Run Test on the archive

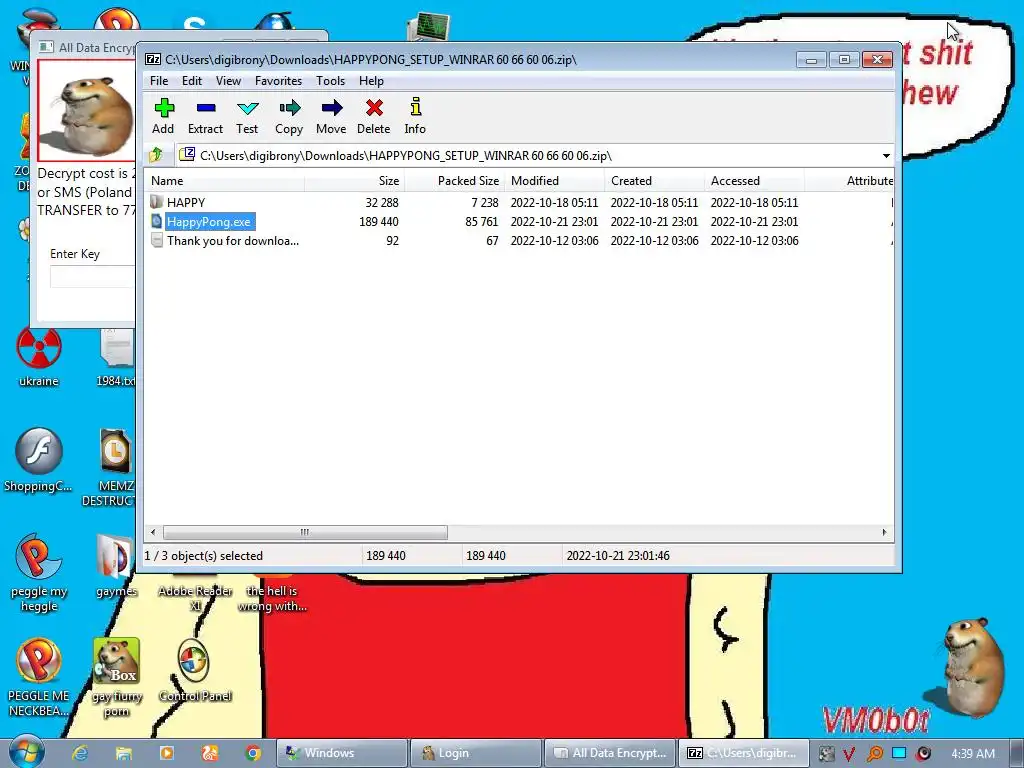(x=248, y=116)
